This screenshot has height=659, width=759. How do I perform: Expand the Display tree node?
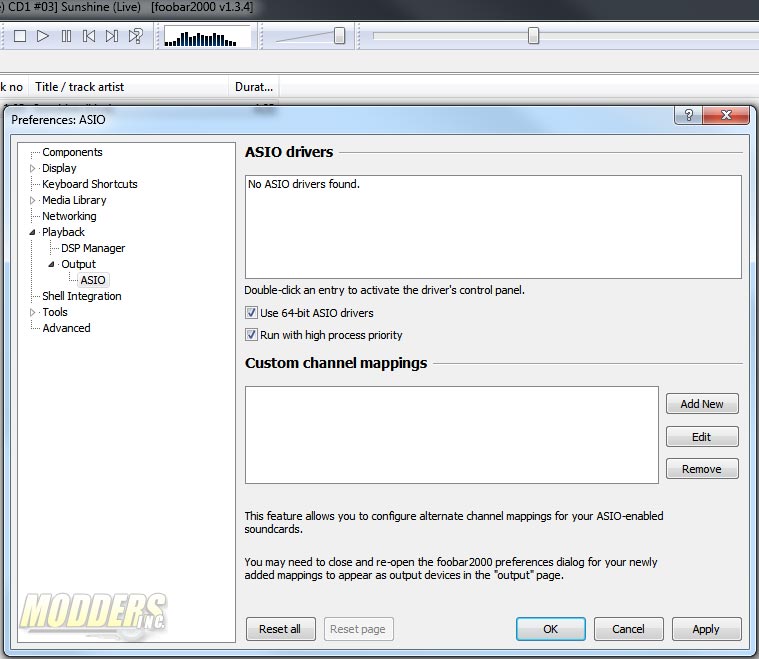[x=32, y=168]
